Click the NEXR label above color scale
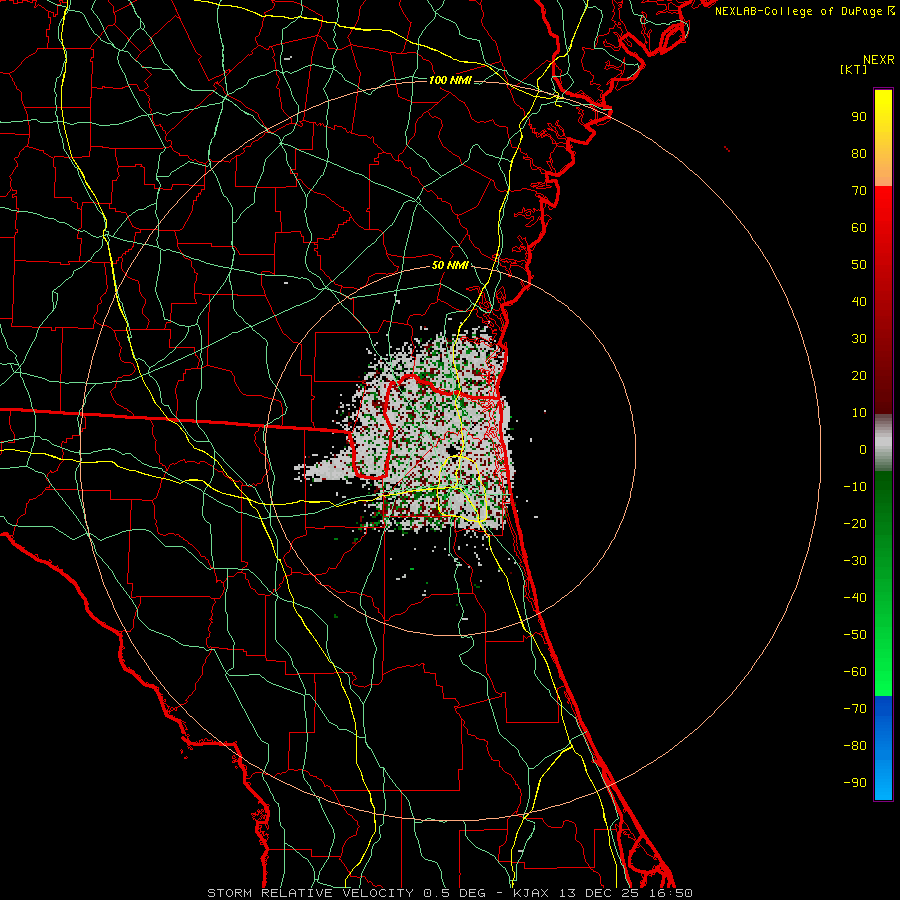This screenshot has height=900, width=900. 879,60
